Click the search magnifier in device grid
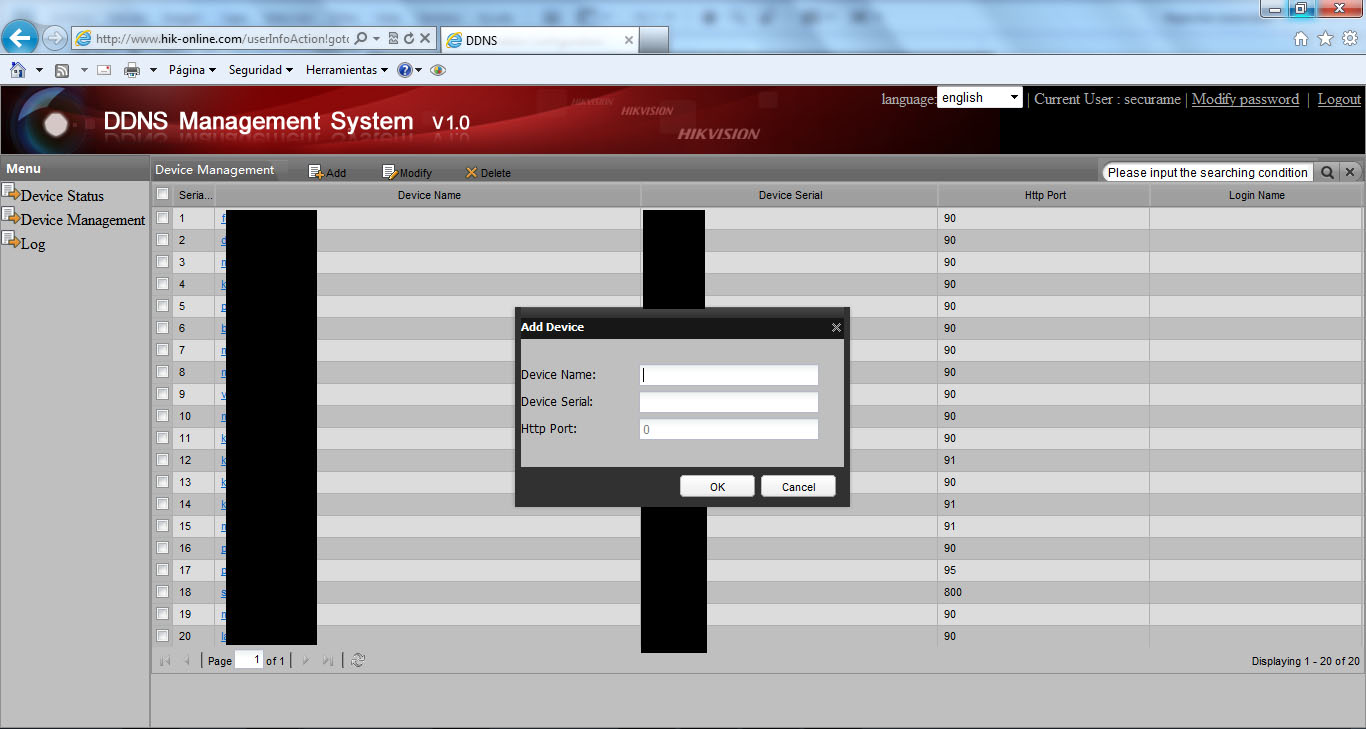1366x729 pixels. [x=1327, y=172]
